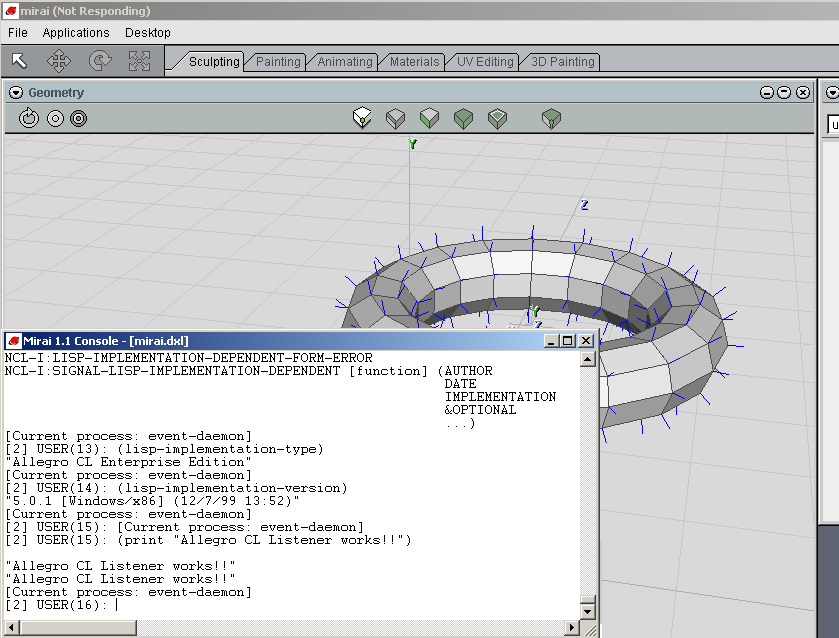Click the console scroll right arrow

[573, 627]
